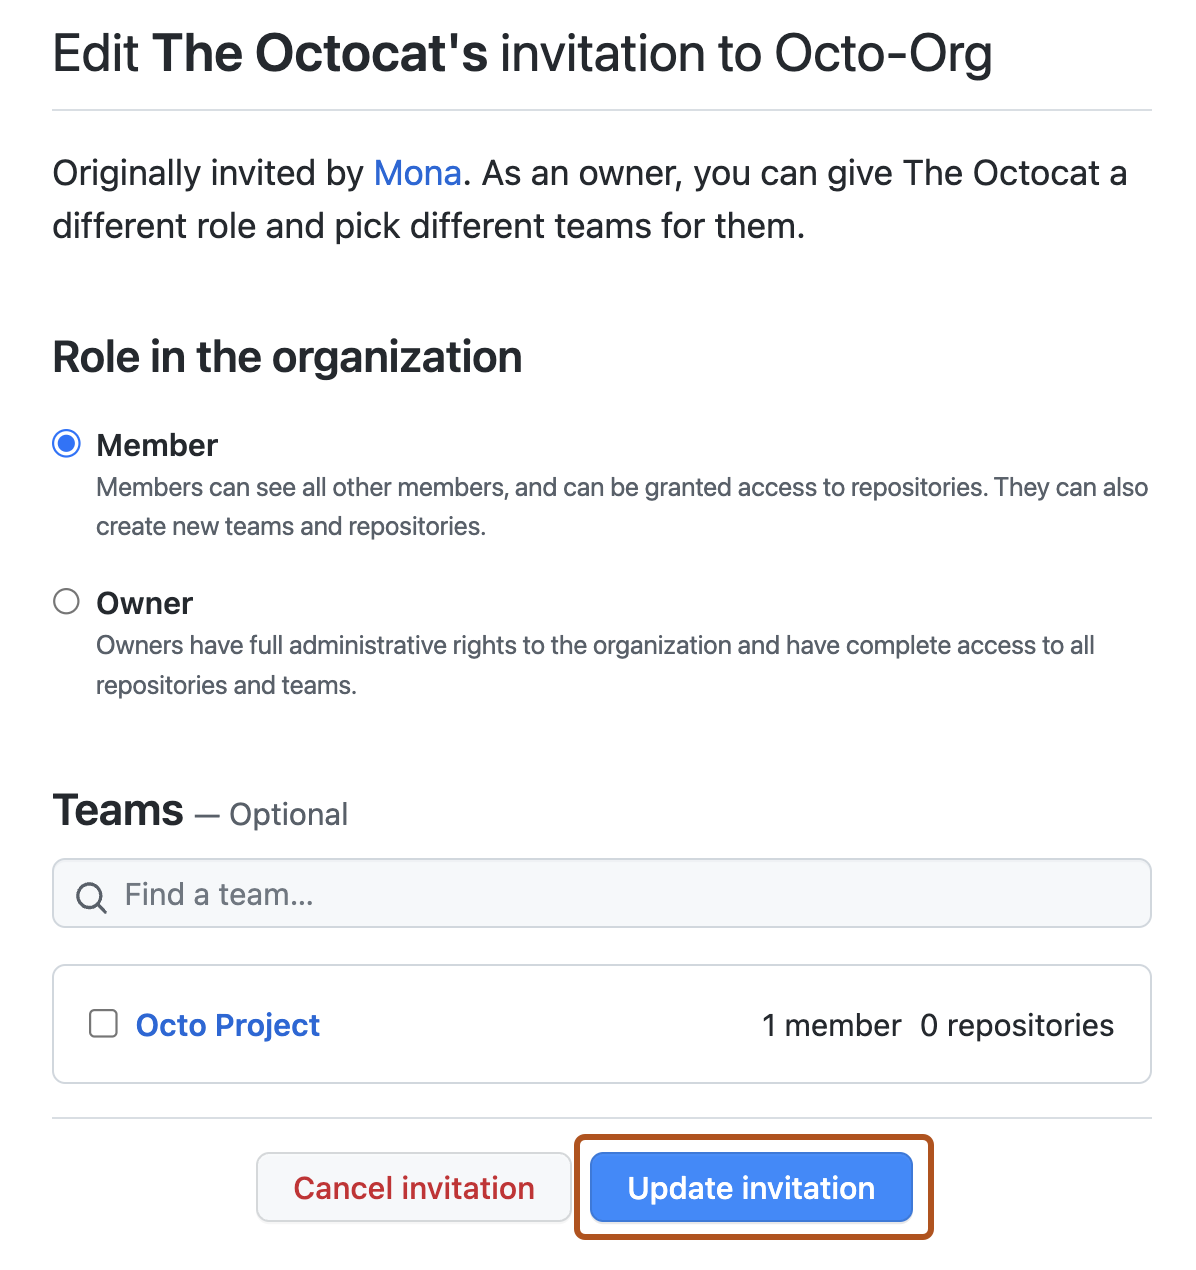Open Mona's profile link
The image size is (1196, 1270).
417,173
